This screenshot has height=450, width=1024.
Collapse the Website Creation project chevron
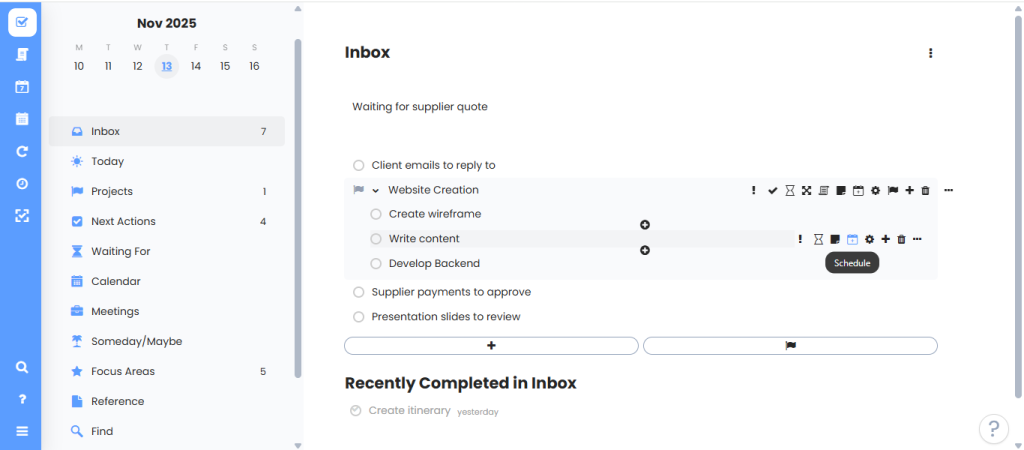[376, 190]
